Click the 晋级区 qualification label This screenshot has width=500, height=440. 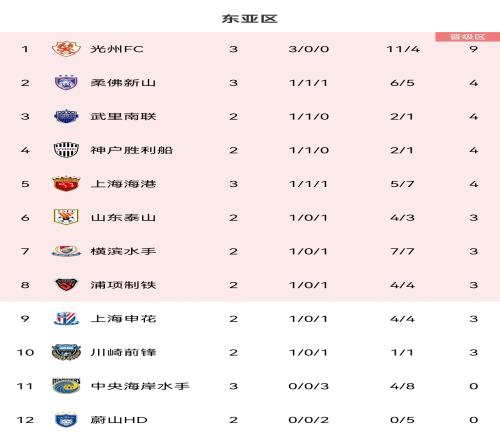[467, 37]
